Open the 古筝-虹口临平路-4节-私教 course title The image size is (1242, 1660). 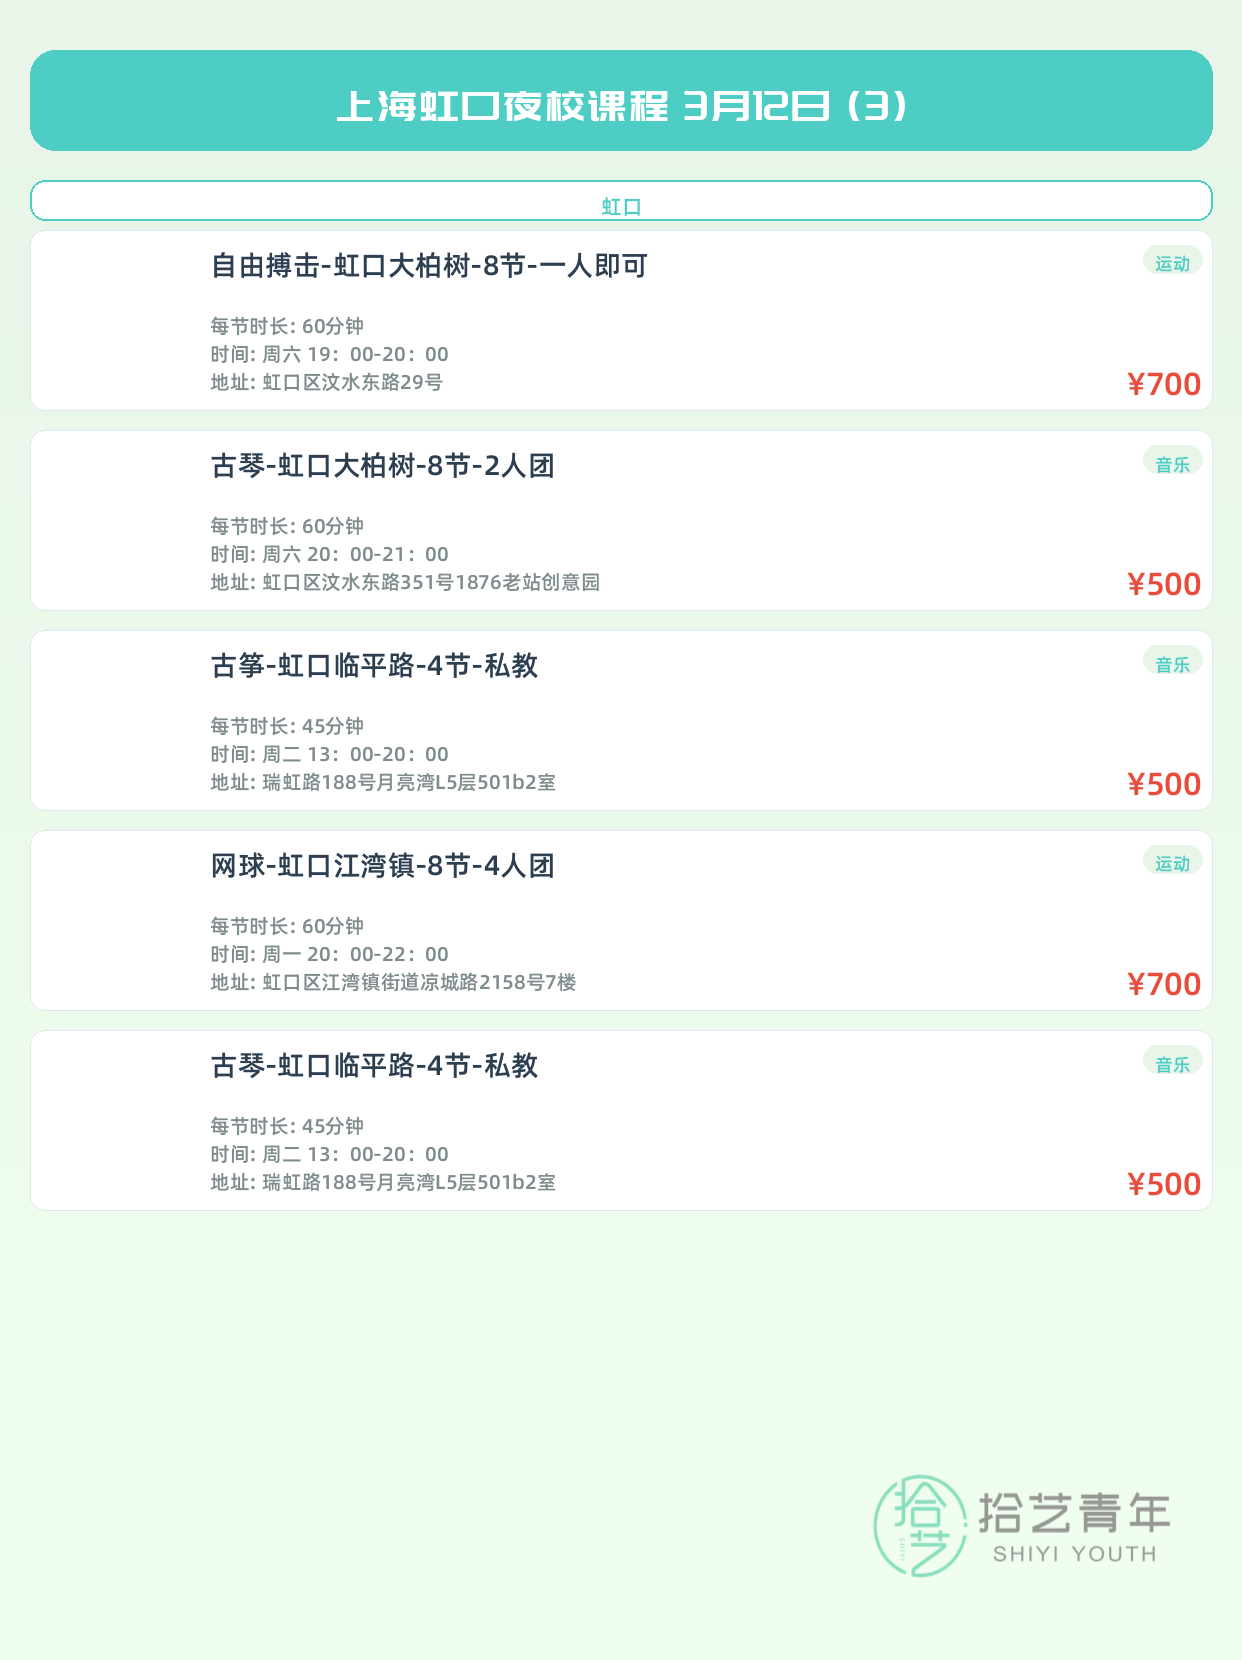(x=374, y=666)
